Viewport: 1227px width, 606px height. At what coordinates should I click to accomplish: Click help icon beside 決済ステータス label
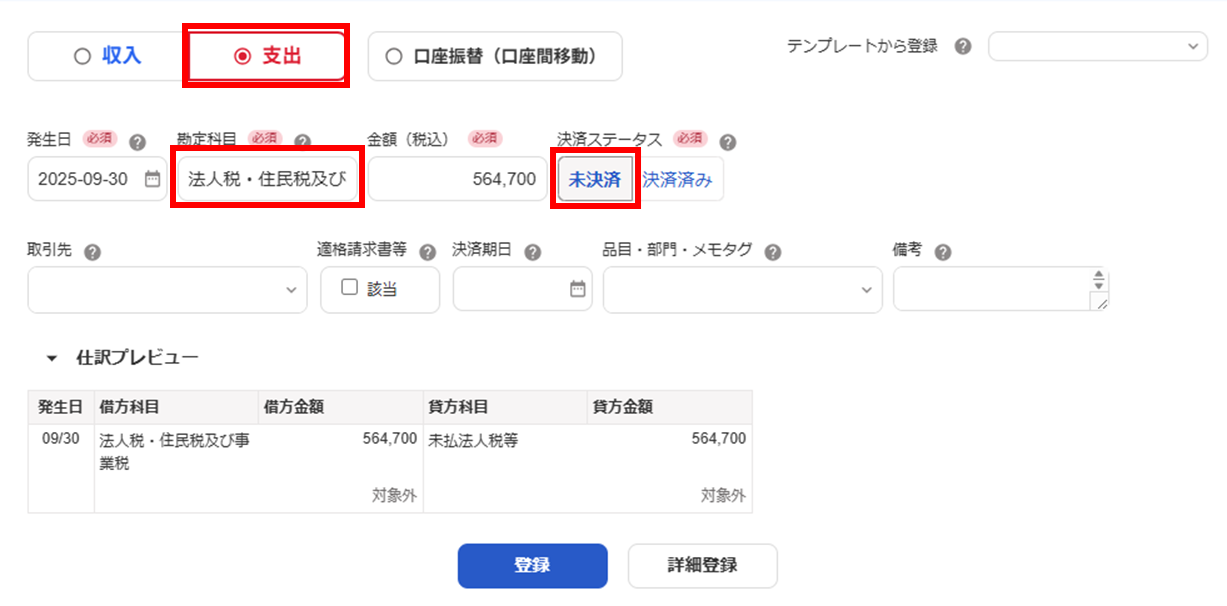pos(728,142)
